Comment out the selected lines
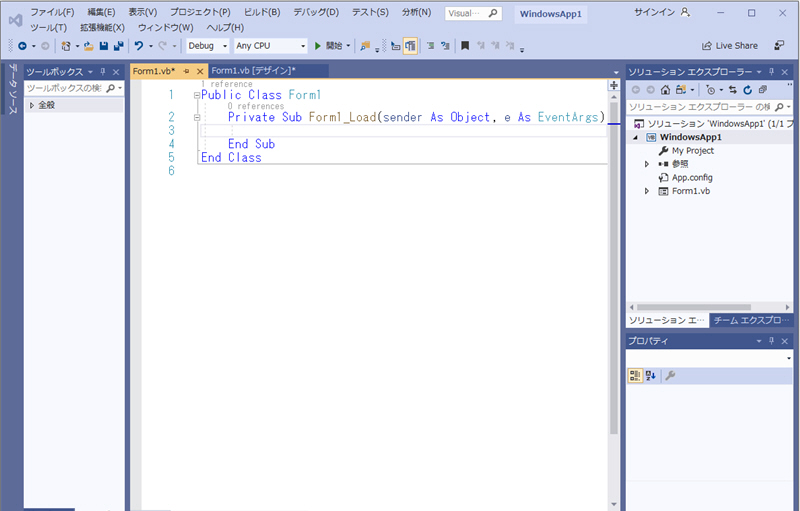This screenshot has height=511, width=800. click(431, 46)
